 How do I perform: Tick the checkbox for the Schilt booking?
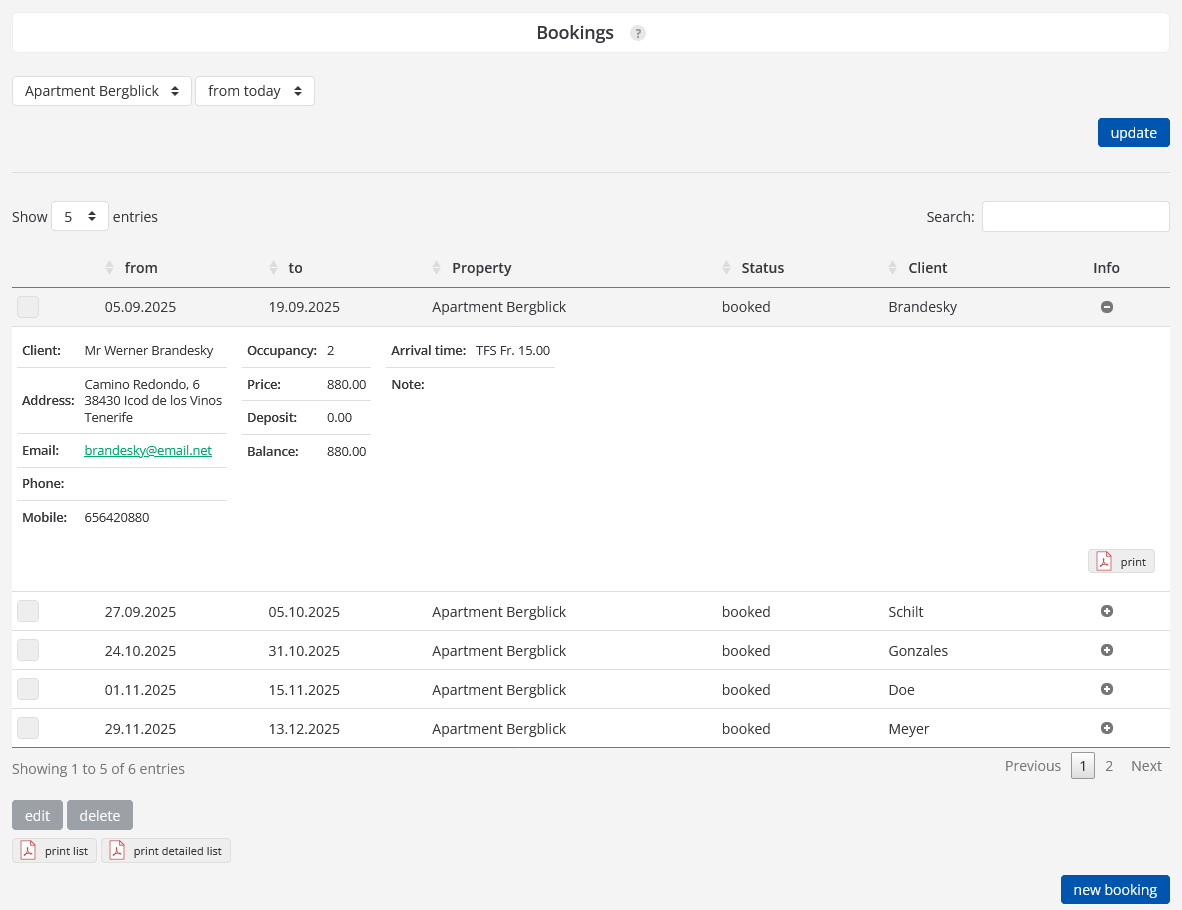tap(28, 611)
